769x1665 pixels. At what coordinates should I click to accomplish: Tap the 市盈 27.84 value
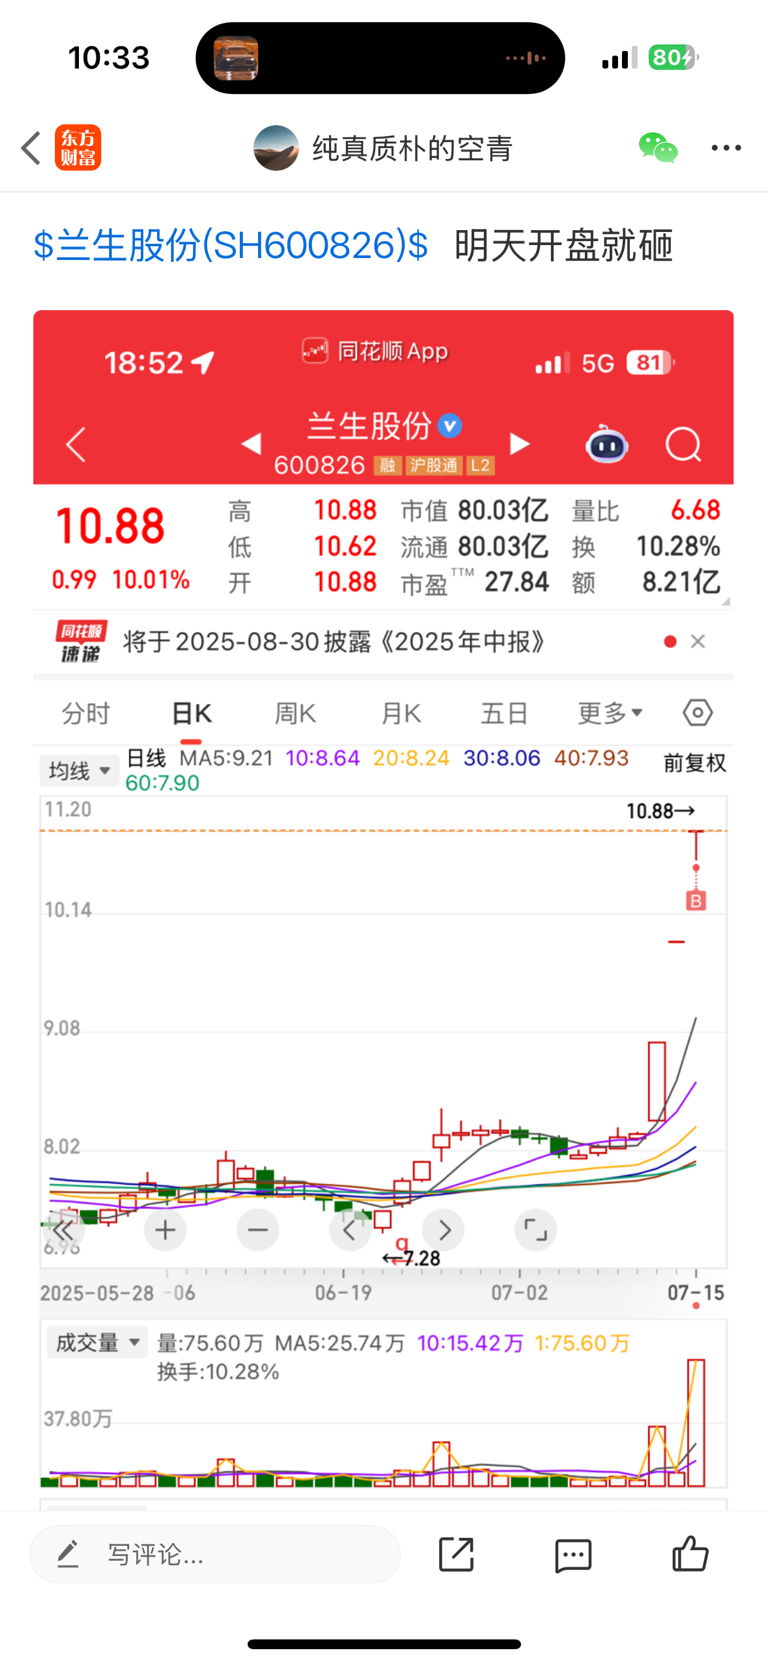click(517, 583)
